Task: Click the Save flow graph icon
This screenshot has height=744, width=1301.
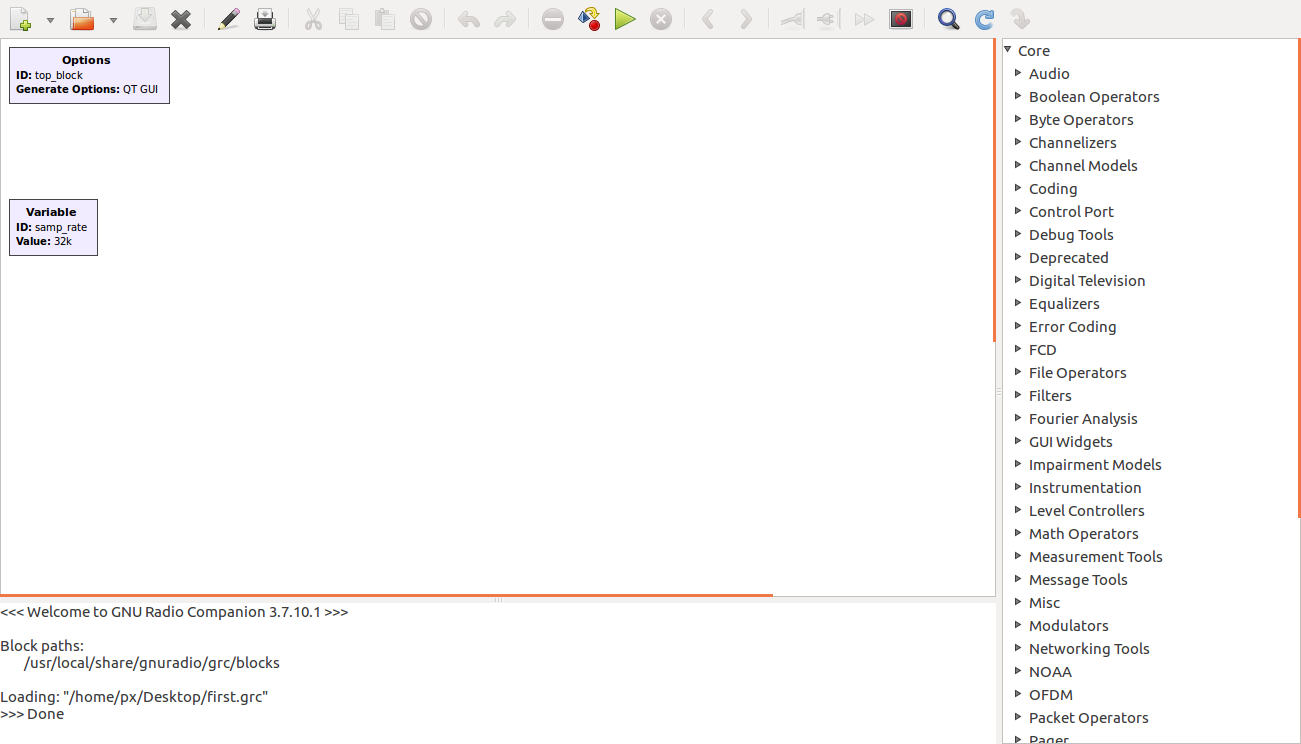Action: (x=145, y=19)
